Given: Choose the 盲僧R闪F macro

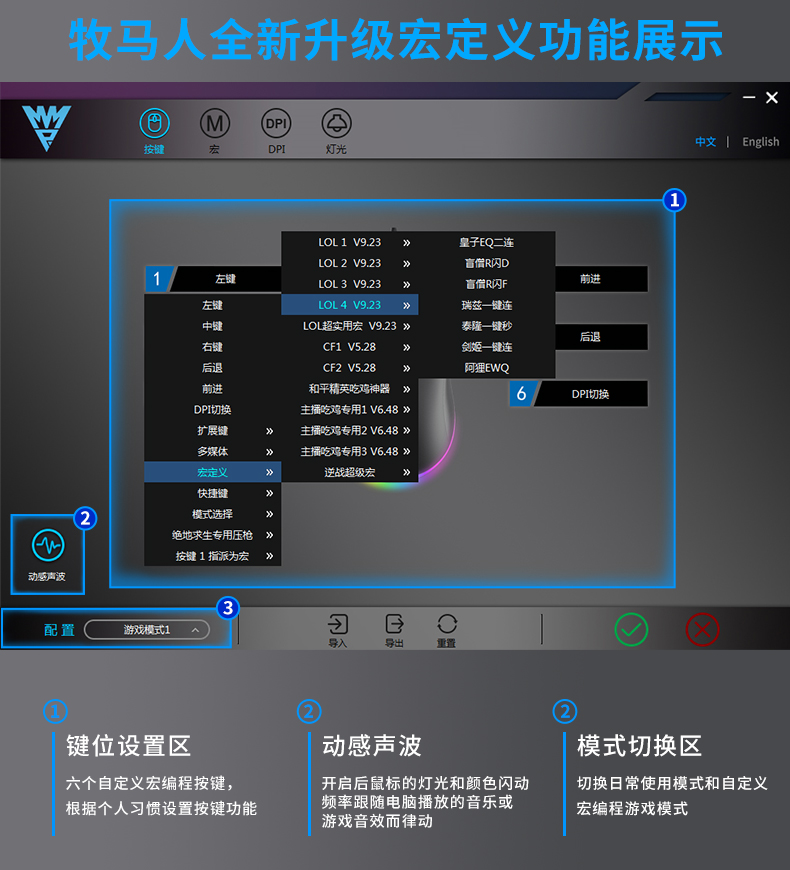Looking at the screenshot, I should tap(487, 284).
